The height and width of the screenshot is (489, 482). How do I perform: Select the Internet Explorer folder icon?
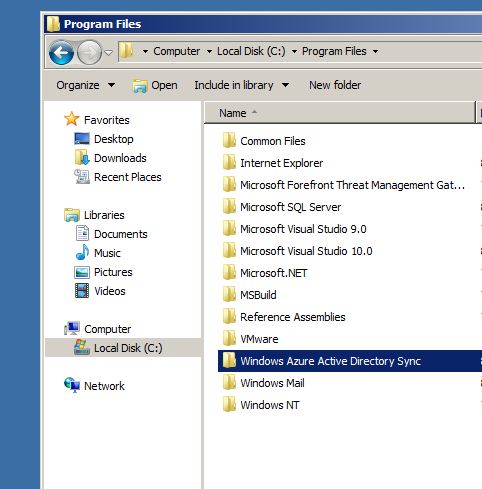coord(229,162)
